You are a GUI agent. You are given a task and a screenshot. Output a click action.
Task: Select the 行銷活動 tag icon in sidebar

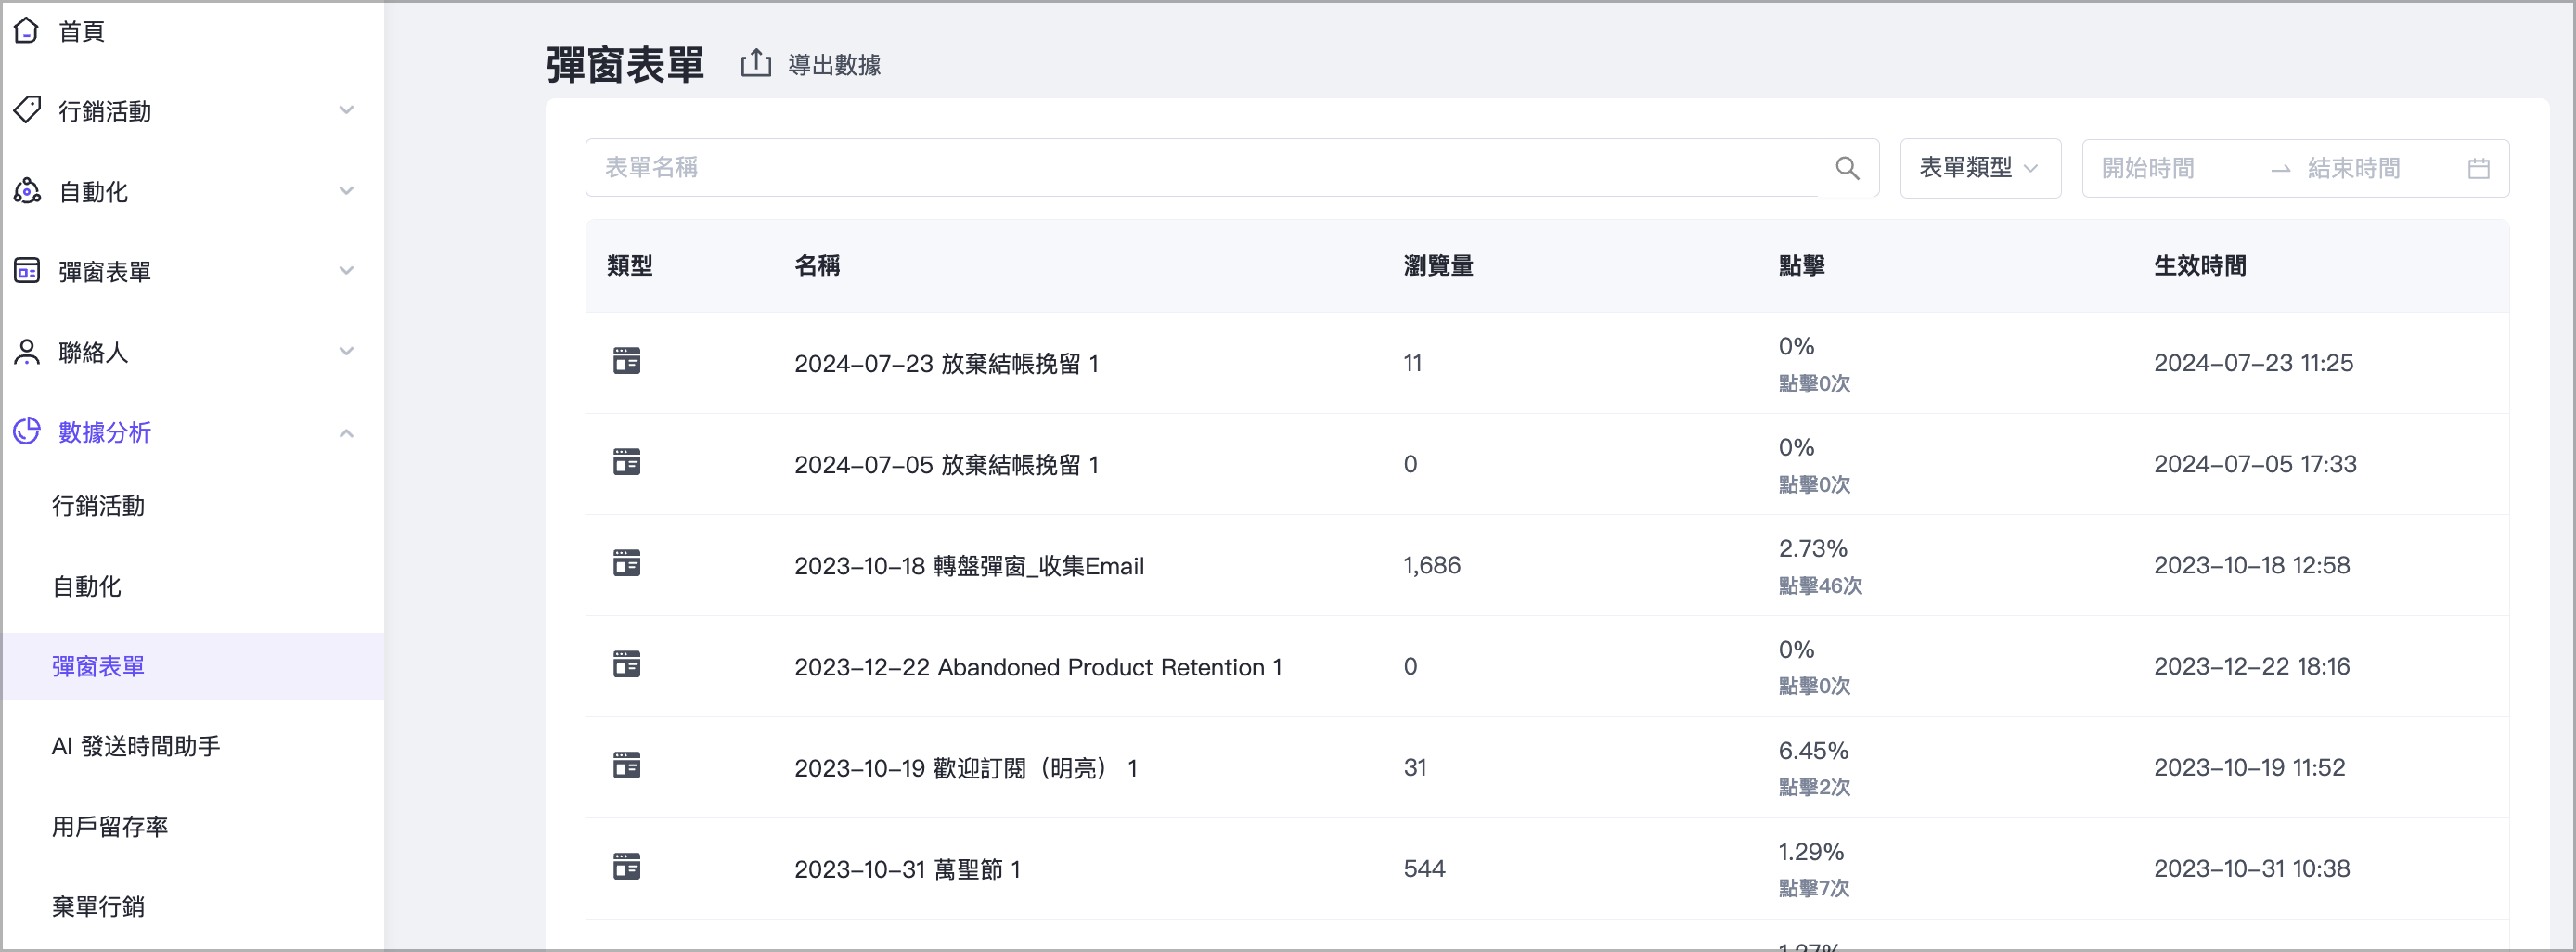27,110
